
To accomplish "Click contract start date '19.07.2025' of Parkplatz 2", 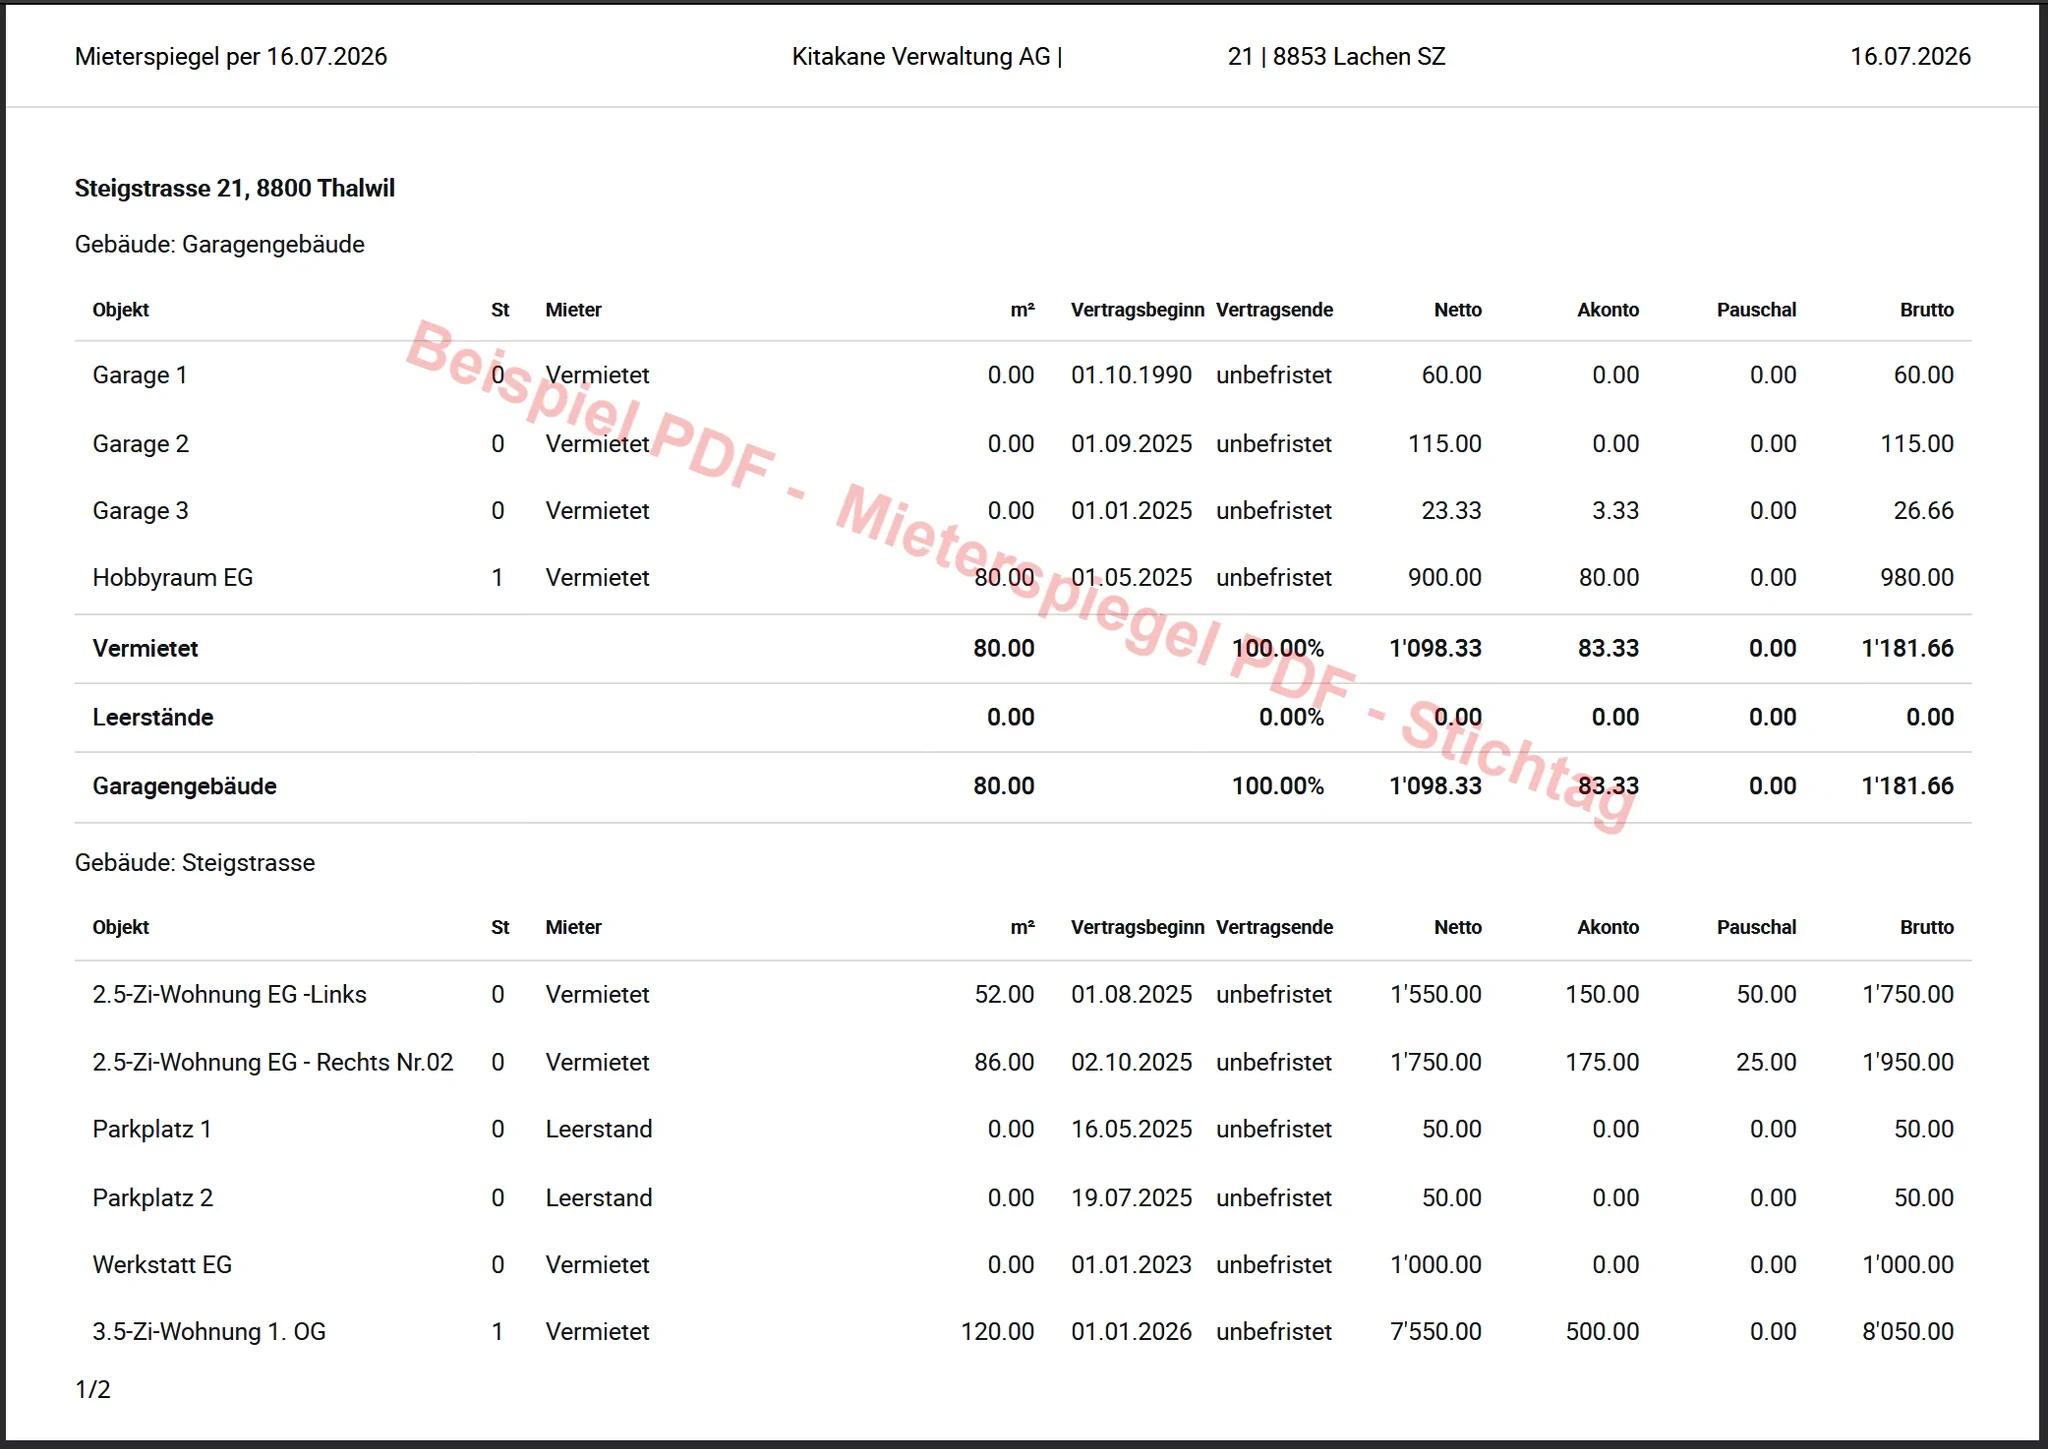I will click(x=1131, y=1198).
